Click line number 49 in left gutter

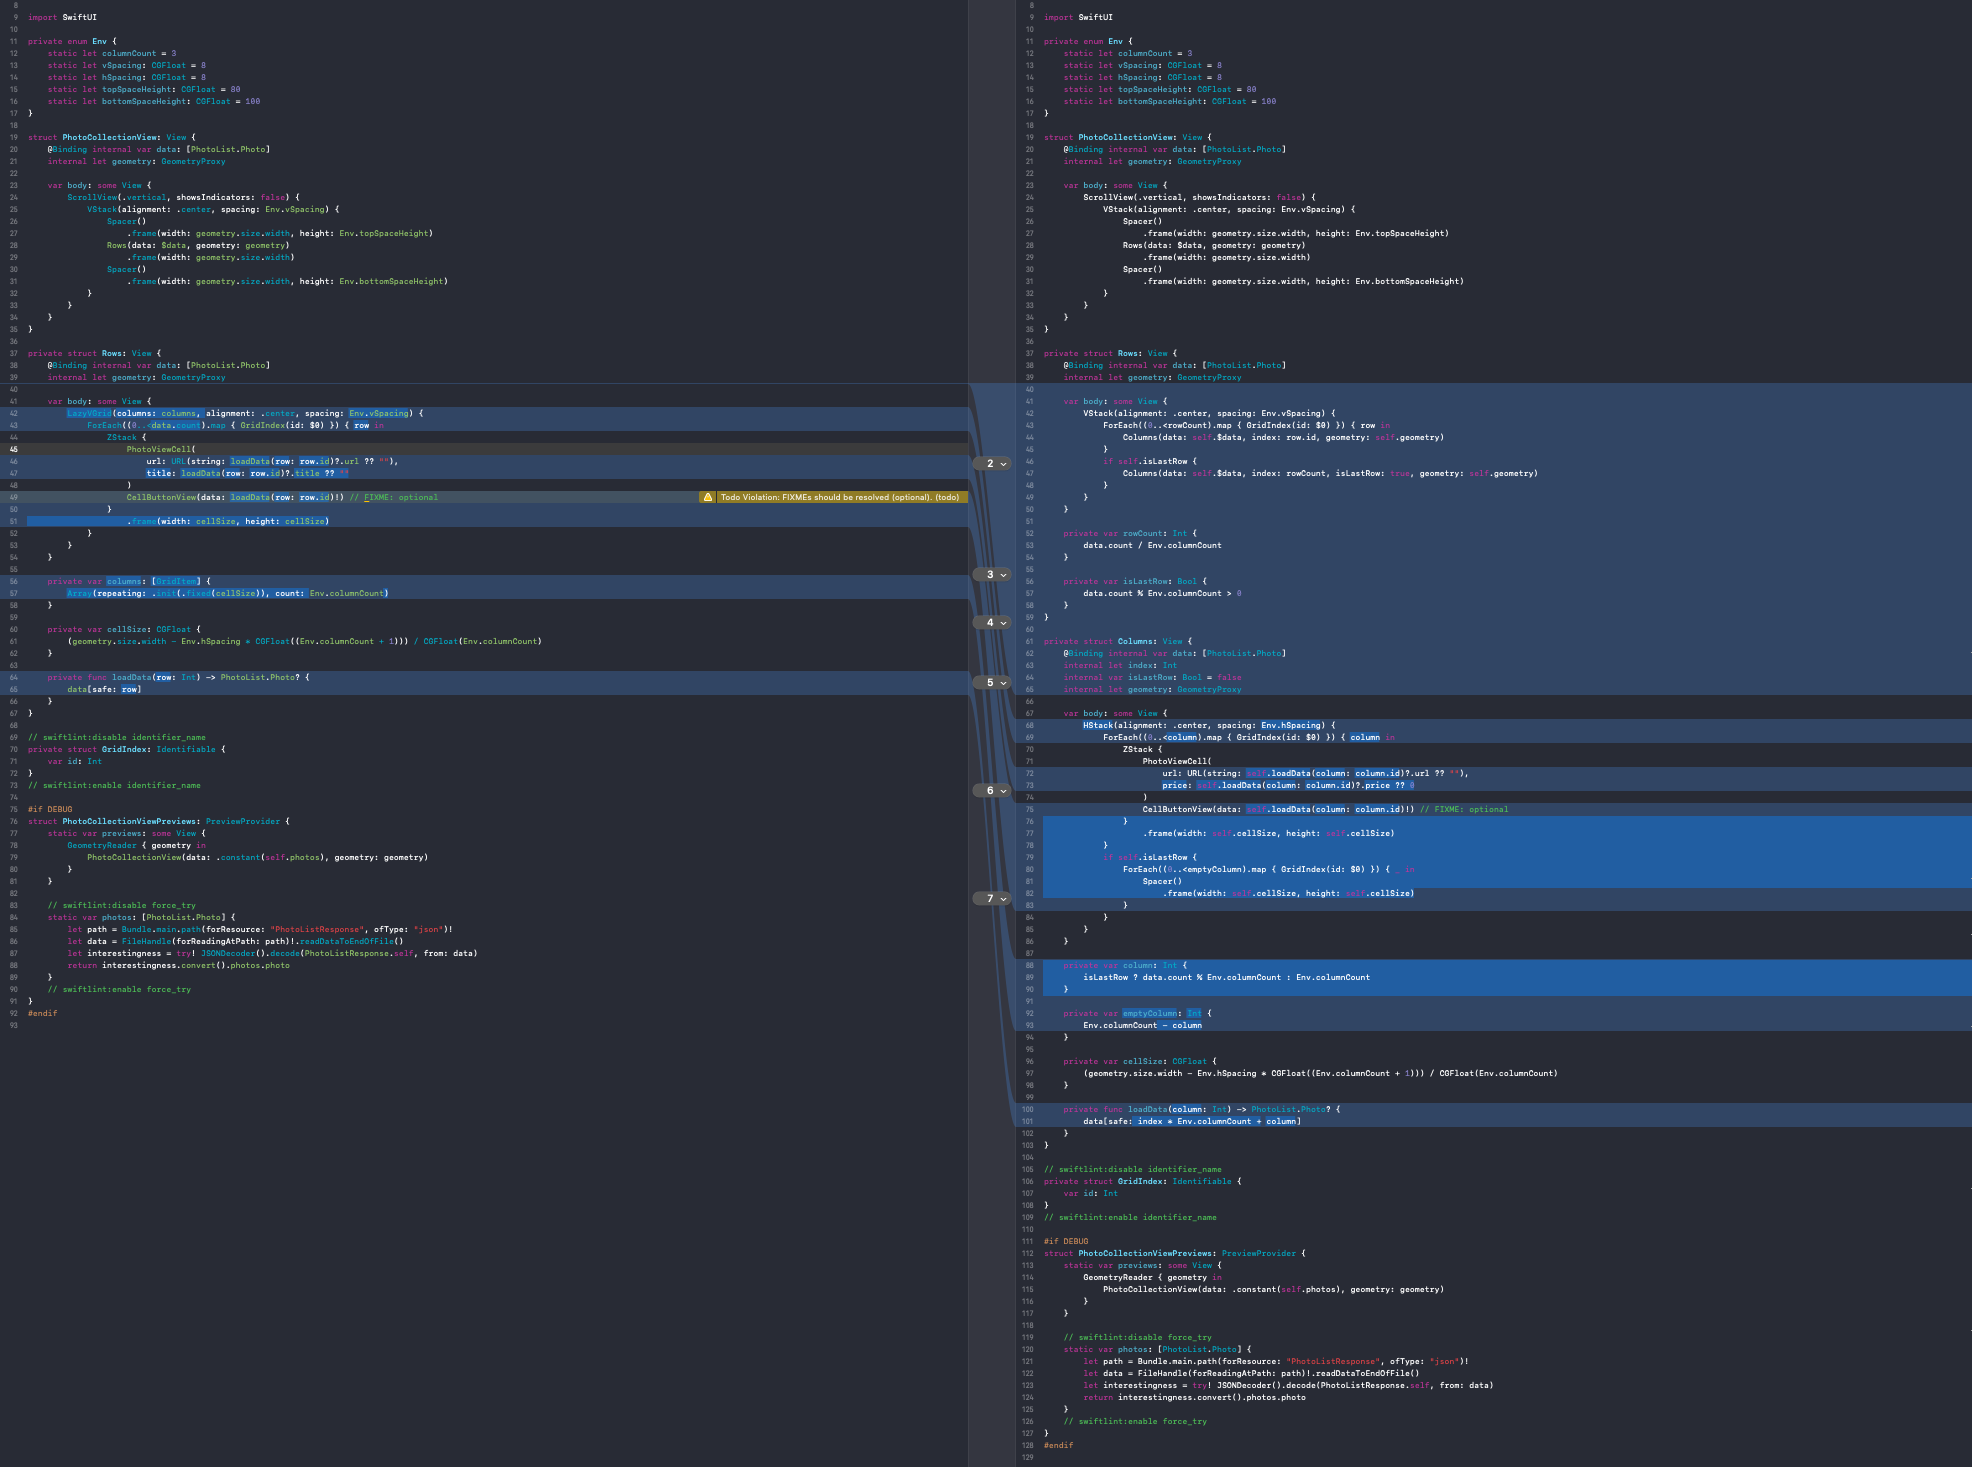[x=14, y=497]
